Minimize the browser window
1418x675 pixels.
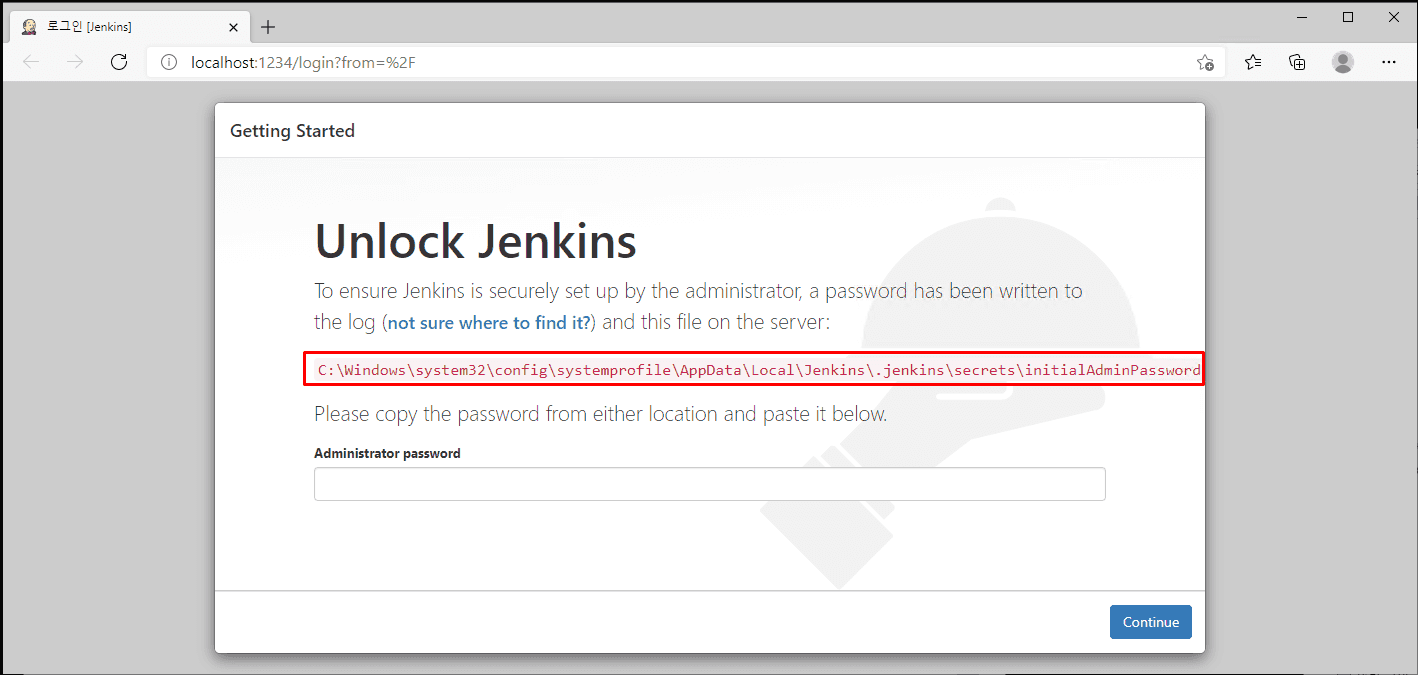point(1302,17)
